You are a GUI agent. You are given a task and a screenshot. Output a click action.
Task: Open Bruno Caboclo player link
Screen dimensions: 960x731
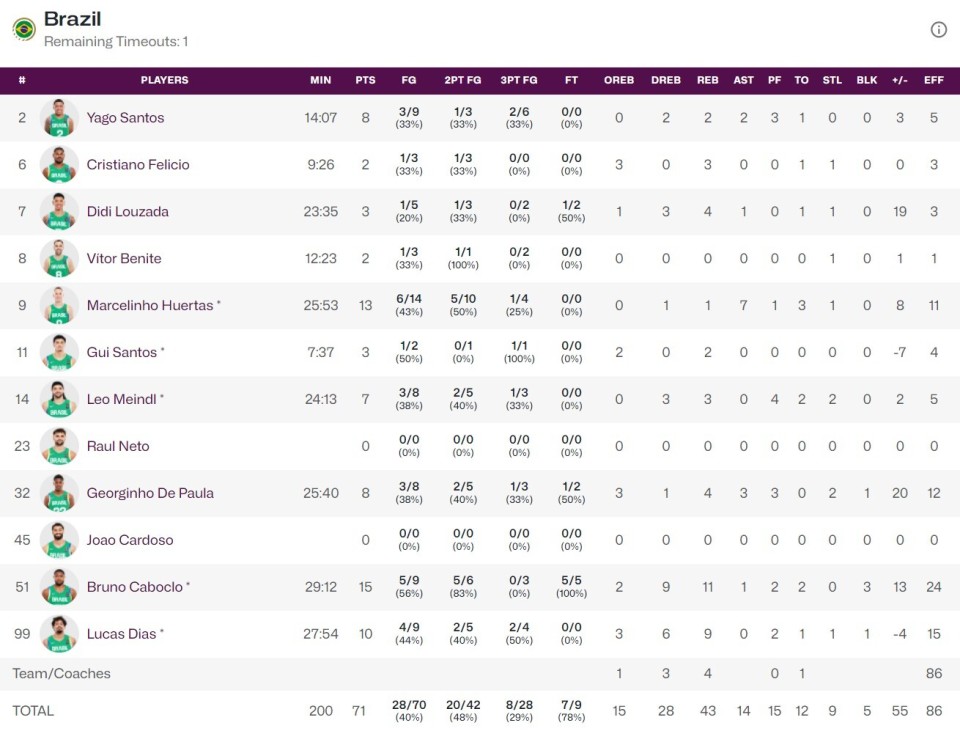click(x=135, y=587)
